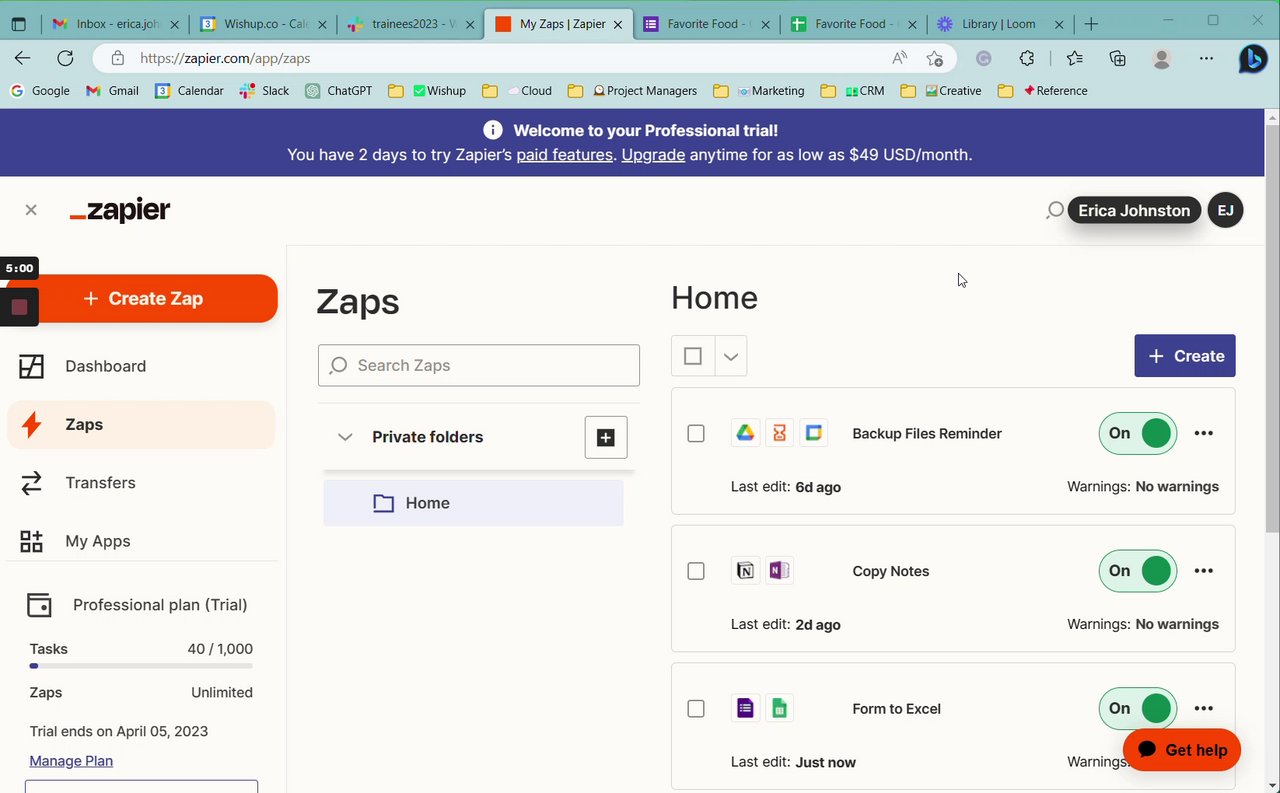Select the Home folder
The height and width of the screenshot is (793, 1280).
[473, 503]
